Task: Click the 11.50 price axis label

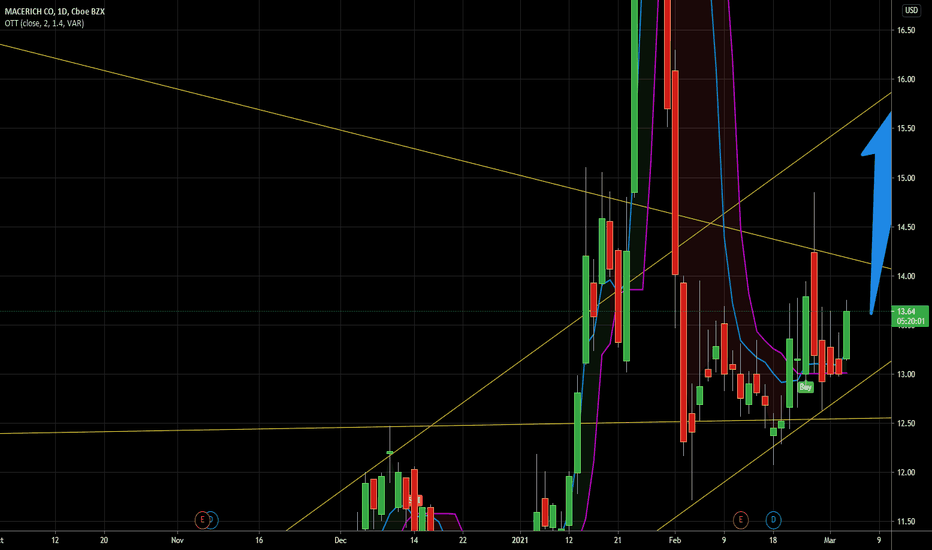Action: tap(906, 522)
